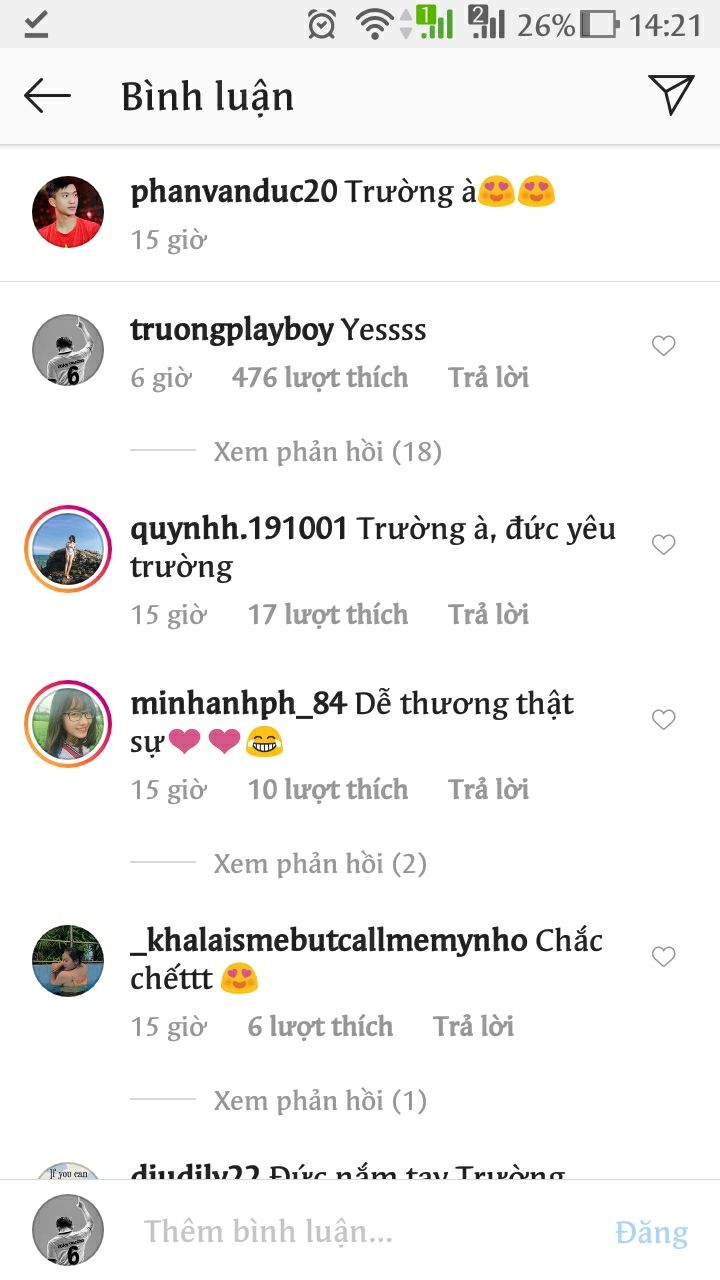
Task: Open direct message paper plane icon
Action: (671, 95)
